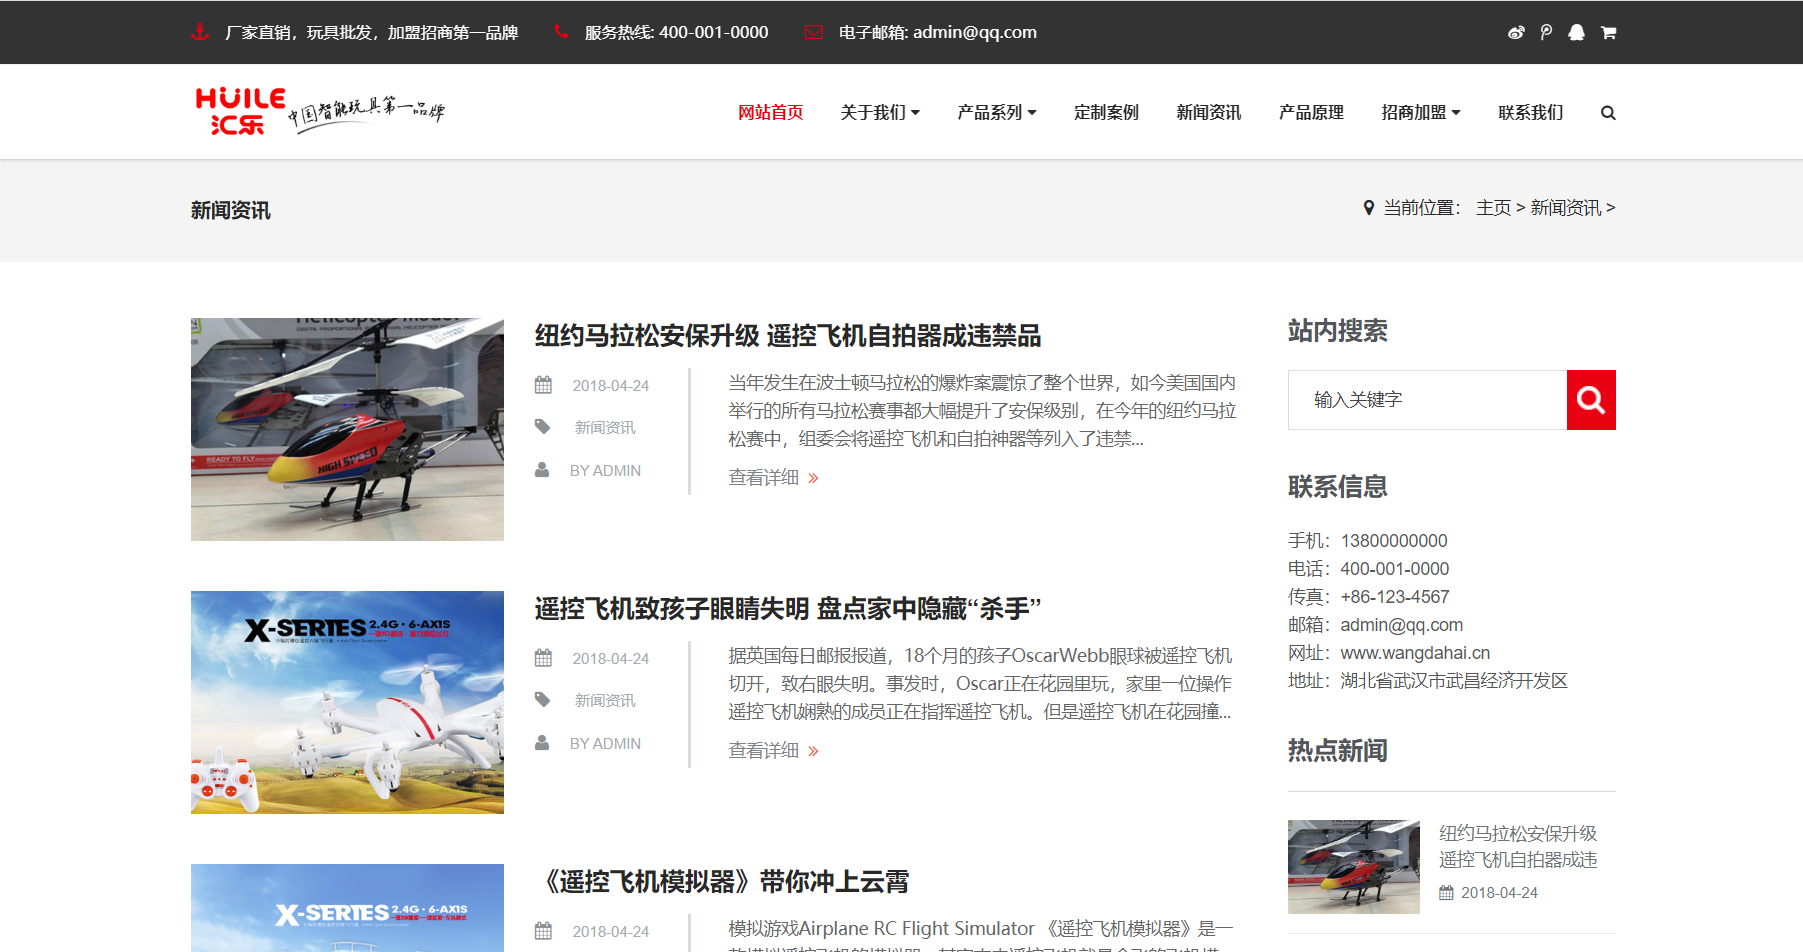The image size is (1803, 952).
Task: Open helicopter thumbnail in hot news
Action: (1353, 867)
